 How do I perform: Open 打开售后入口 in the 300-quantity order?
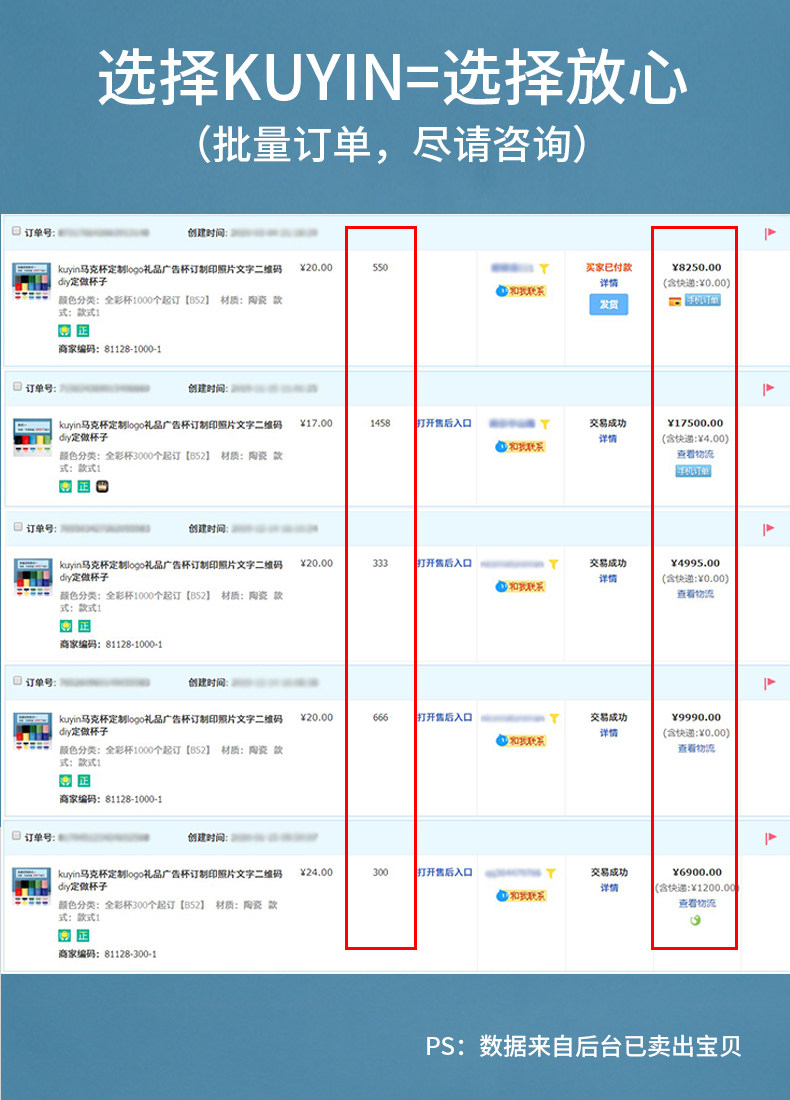tap(444, 873)
